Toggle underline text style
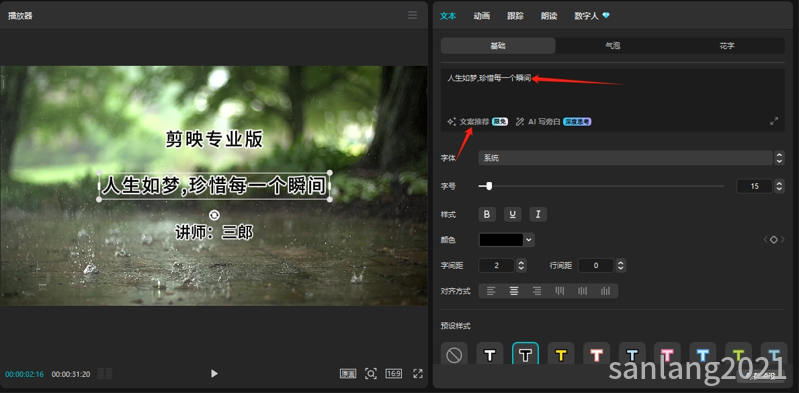Image resolution: width=799 pixels, height=393 pixels. pyautogui.click(x=512, y=215)
